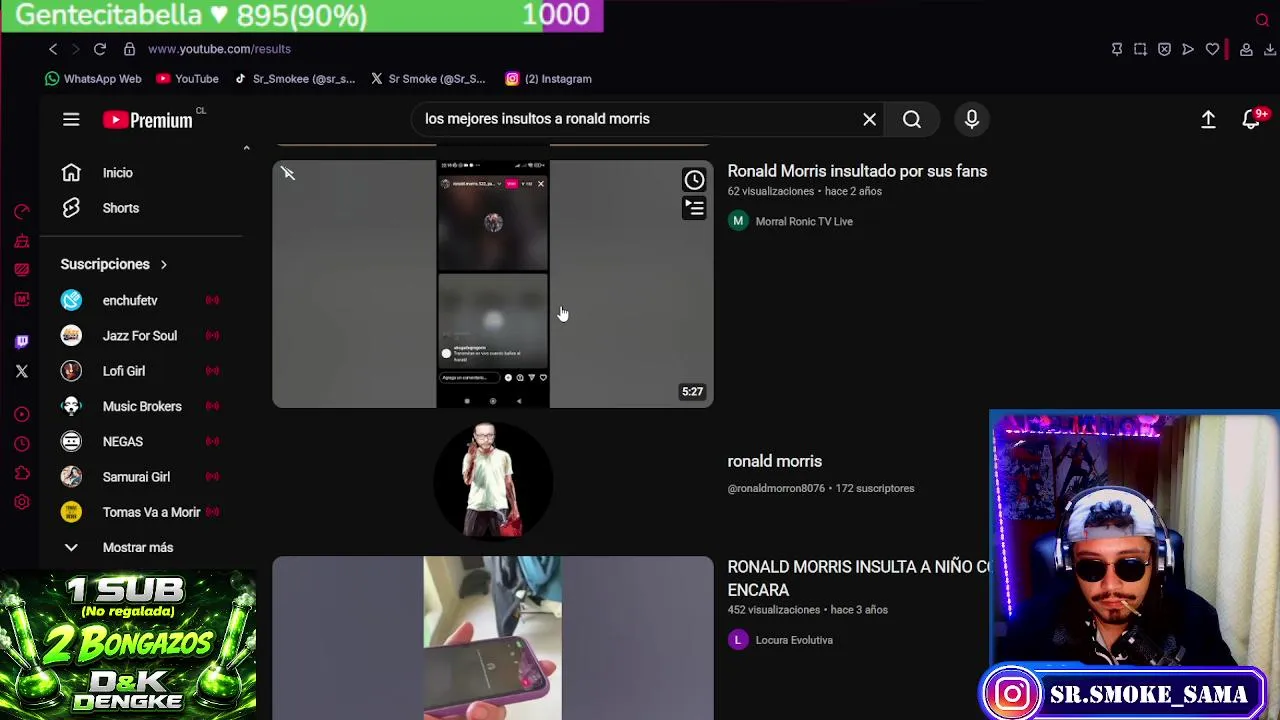Open the settings gear in browser sidebar
Viewport: 1280px width, 720px height.
point(22,502)
